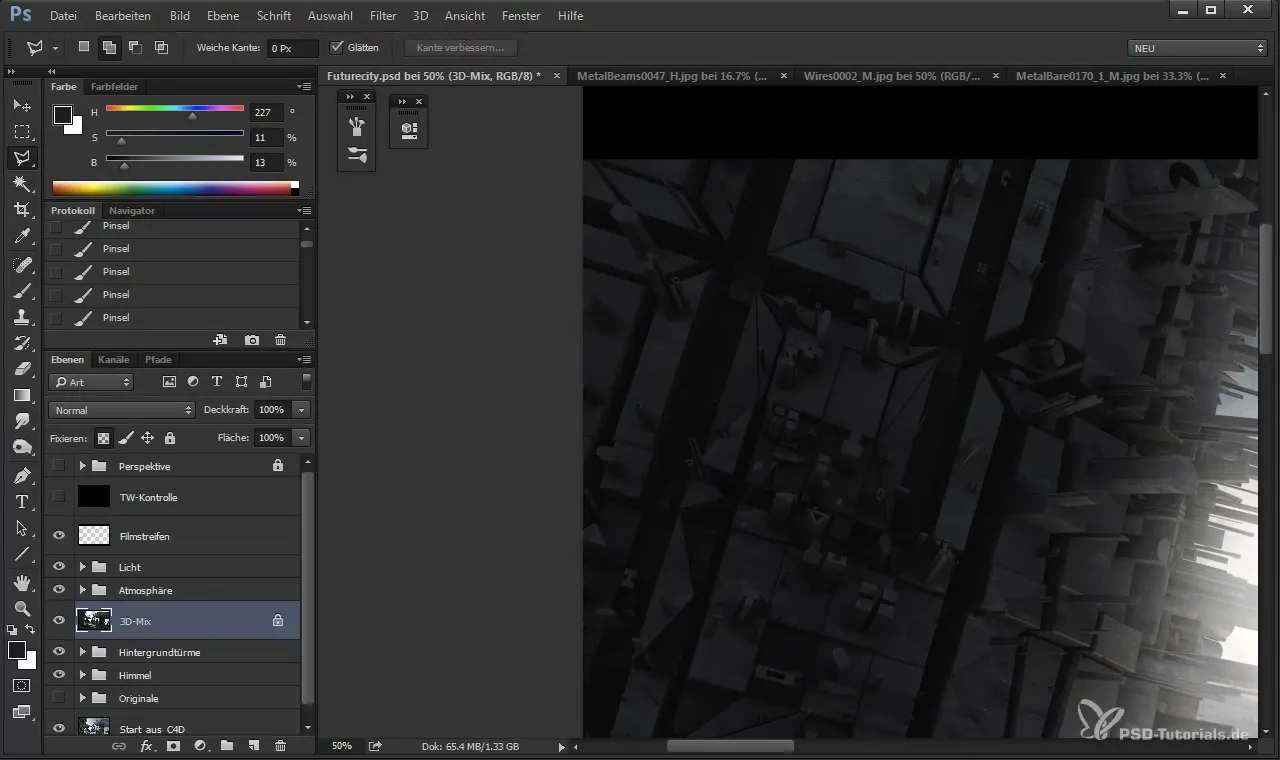1280x760 pixels.
Task: Select the Zoom tool
Action: (22, 608)
